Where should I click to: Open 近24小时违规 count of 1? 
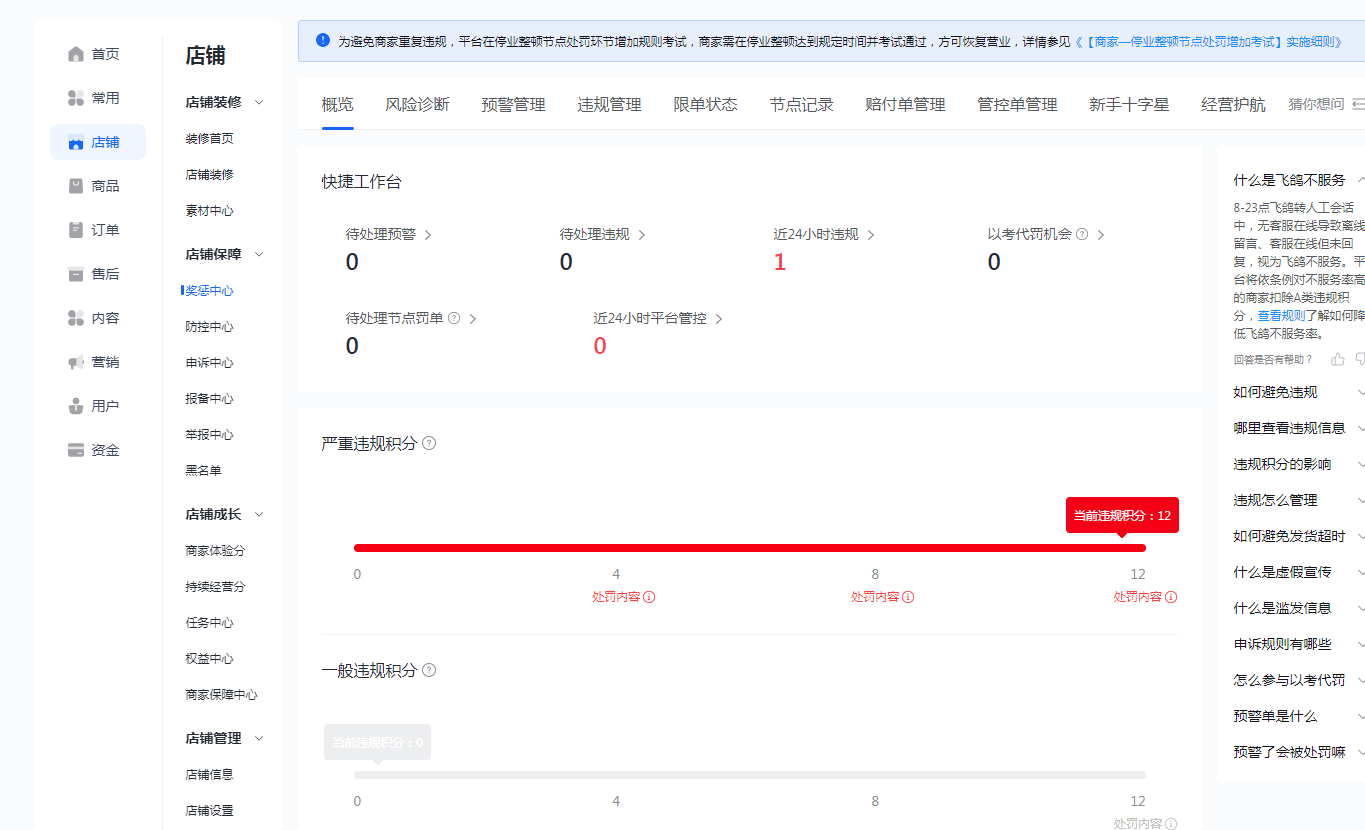click(x=780, y=262)
